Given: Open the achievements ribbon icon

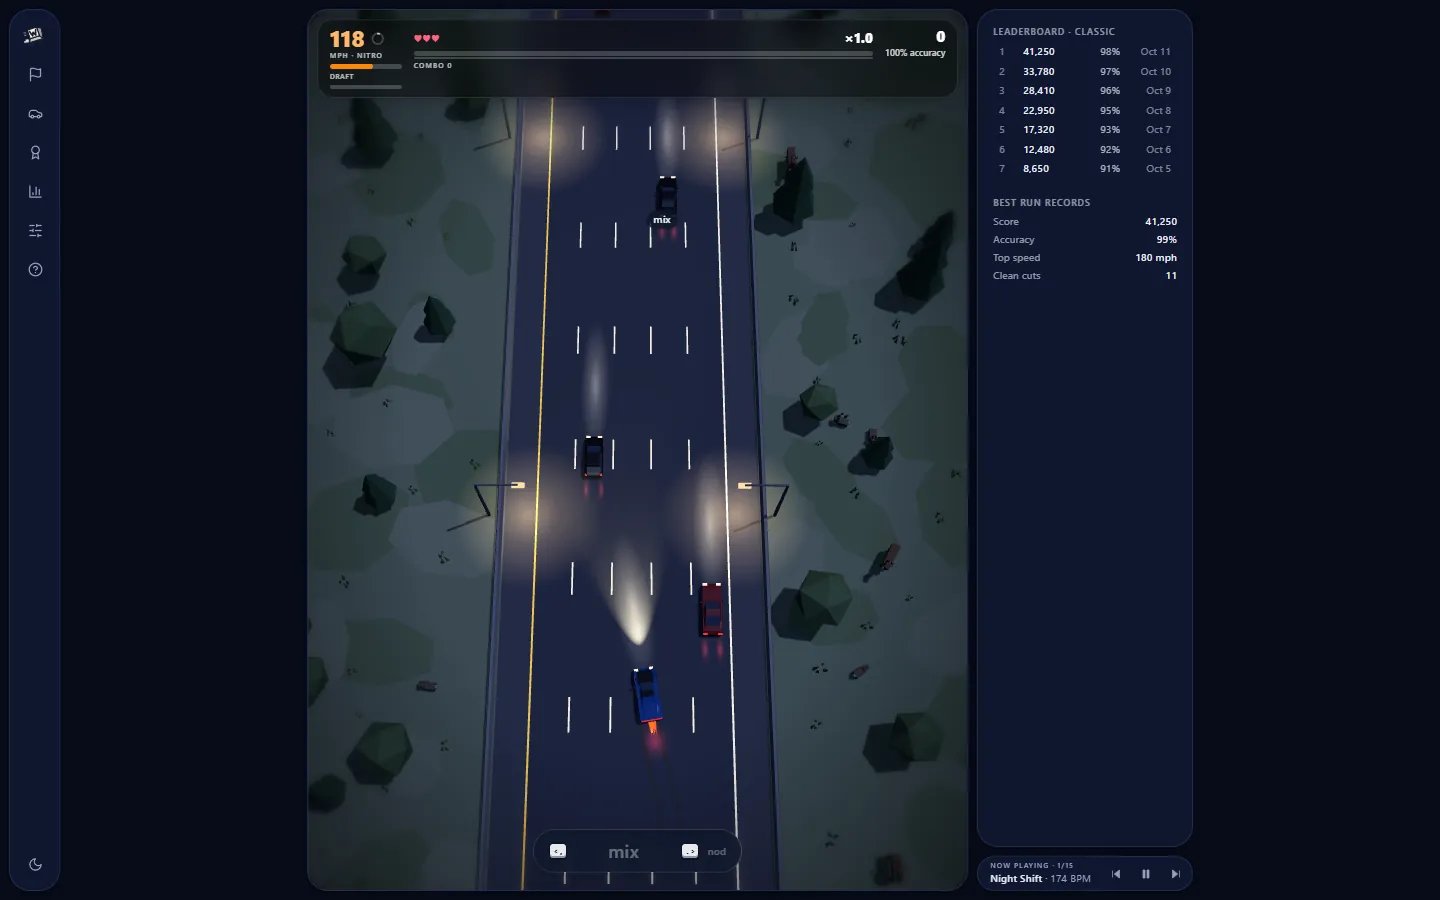Looking at the screenshot, I should [35, 153].
